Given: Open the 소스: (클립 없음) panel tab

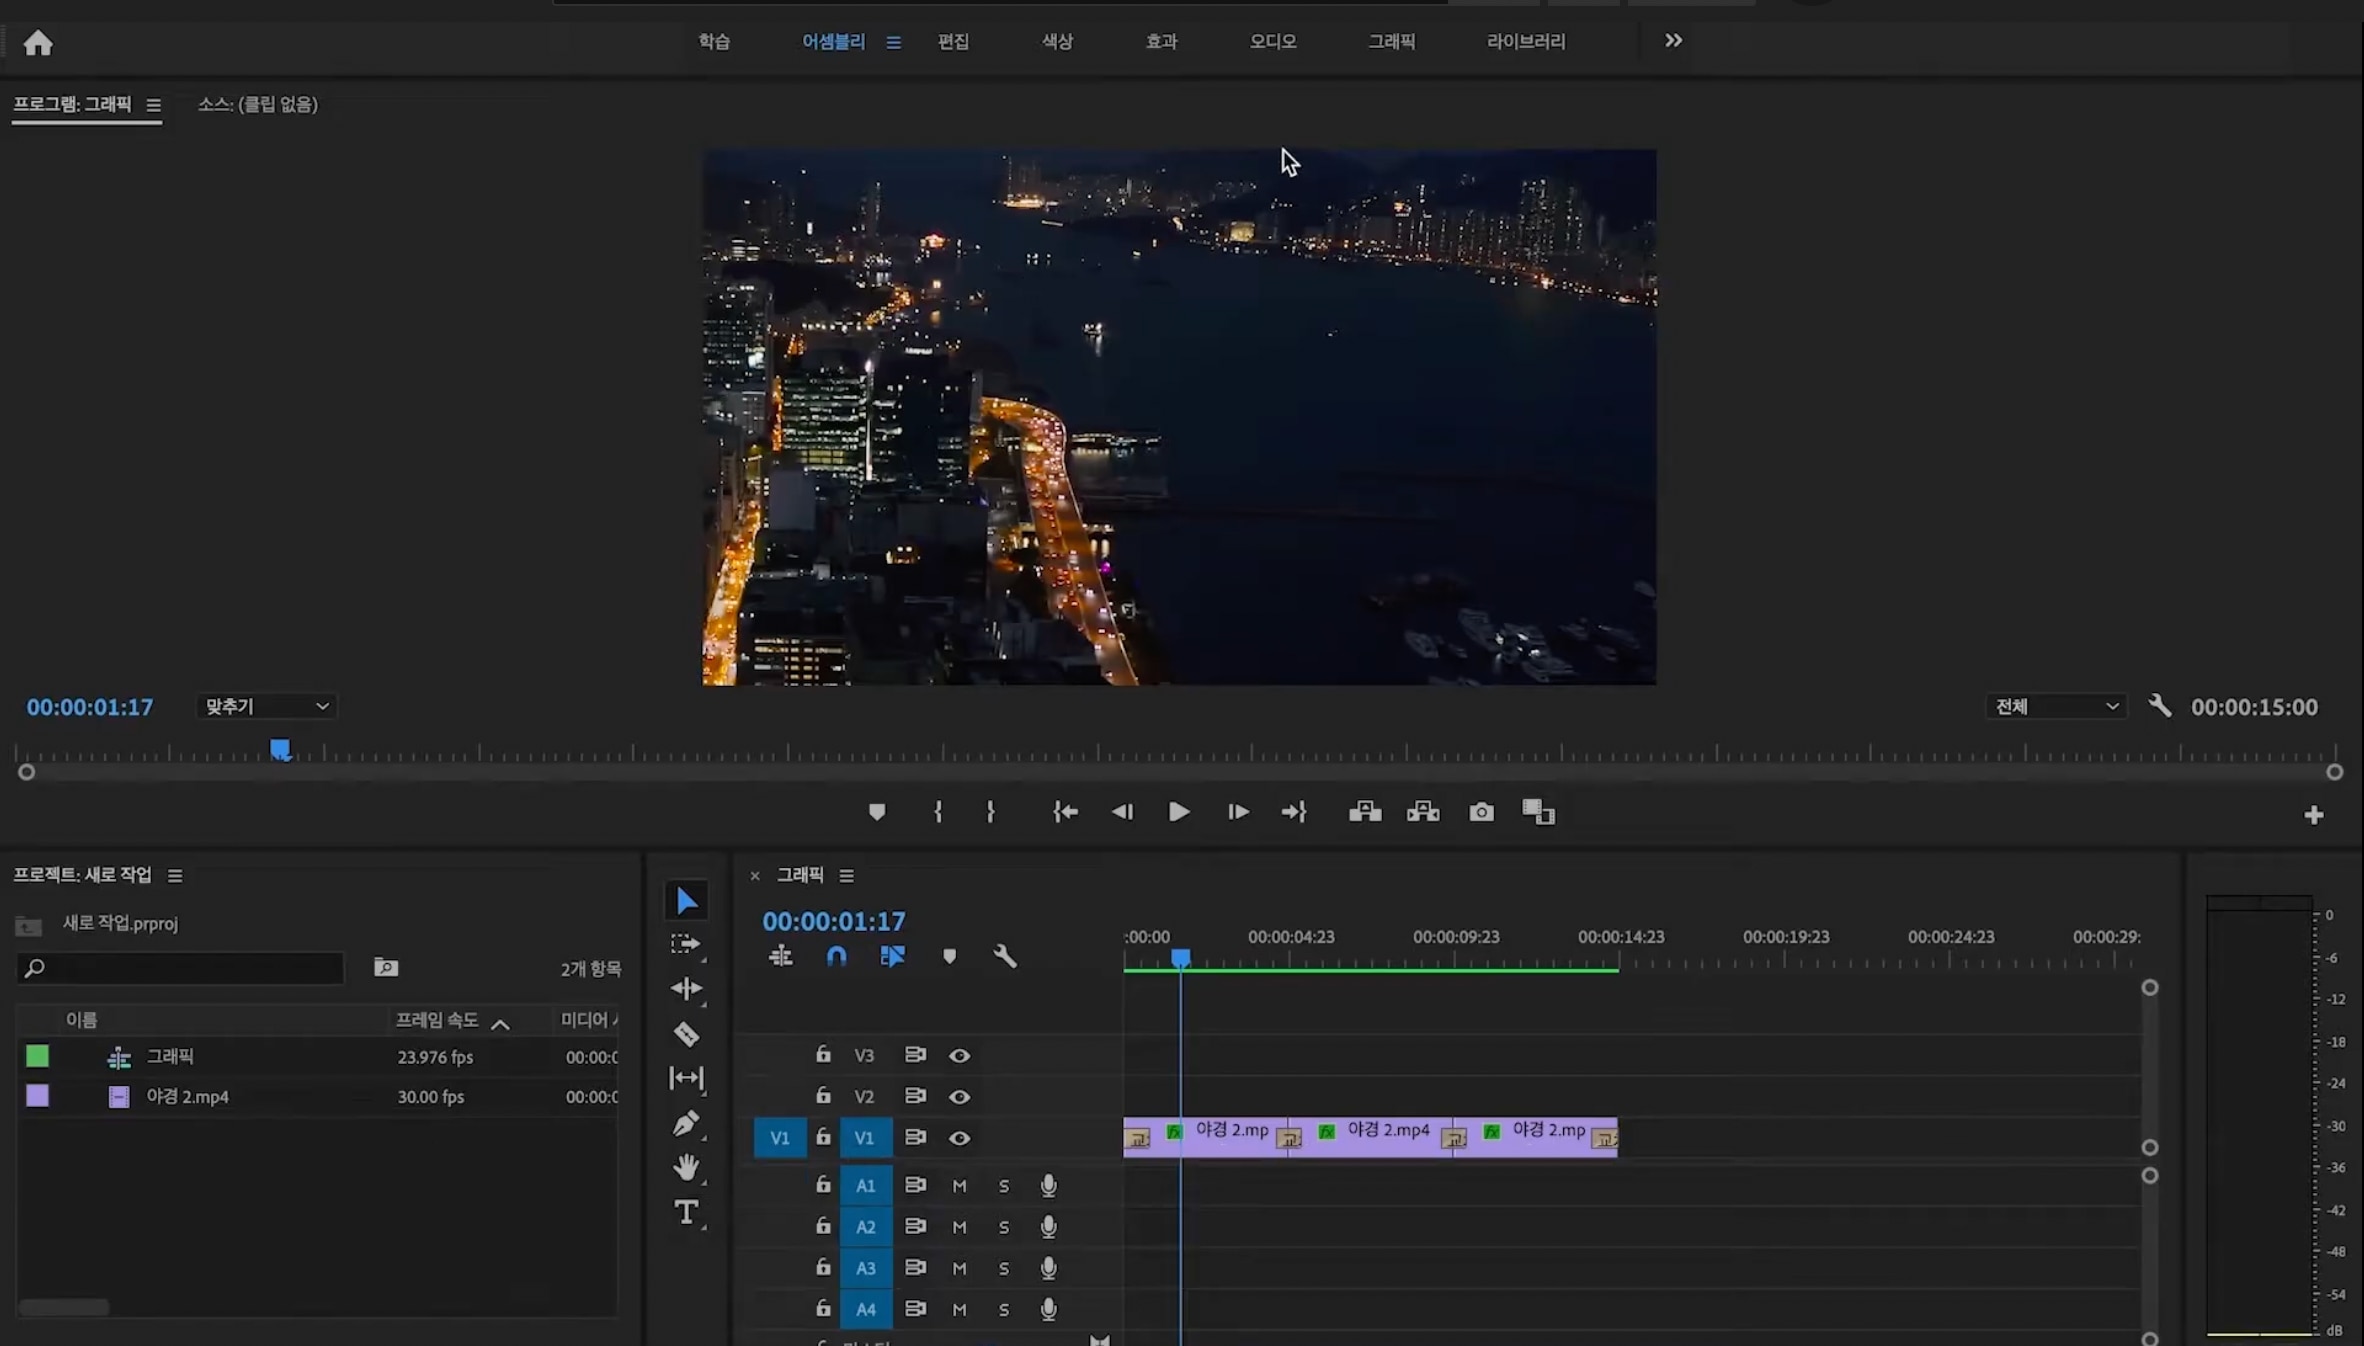Looking at the screenshot, I should (258, 104).
